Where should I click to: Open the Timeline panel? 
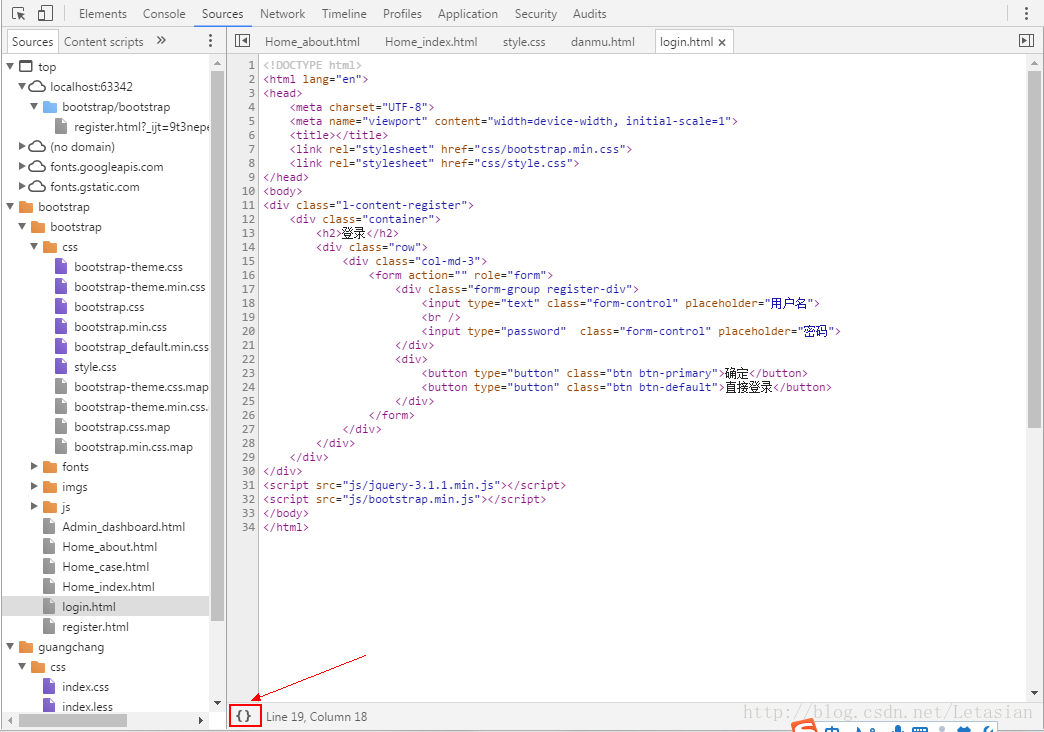tap(344, 13)
